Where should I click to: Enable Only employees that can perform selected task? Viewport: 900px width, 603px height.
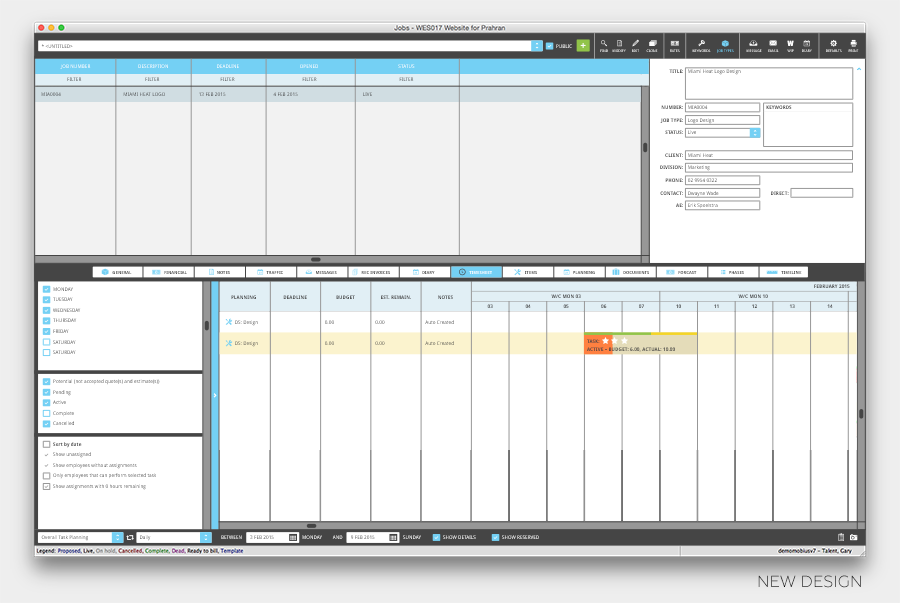click(x=46, y=476)
